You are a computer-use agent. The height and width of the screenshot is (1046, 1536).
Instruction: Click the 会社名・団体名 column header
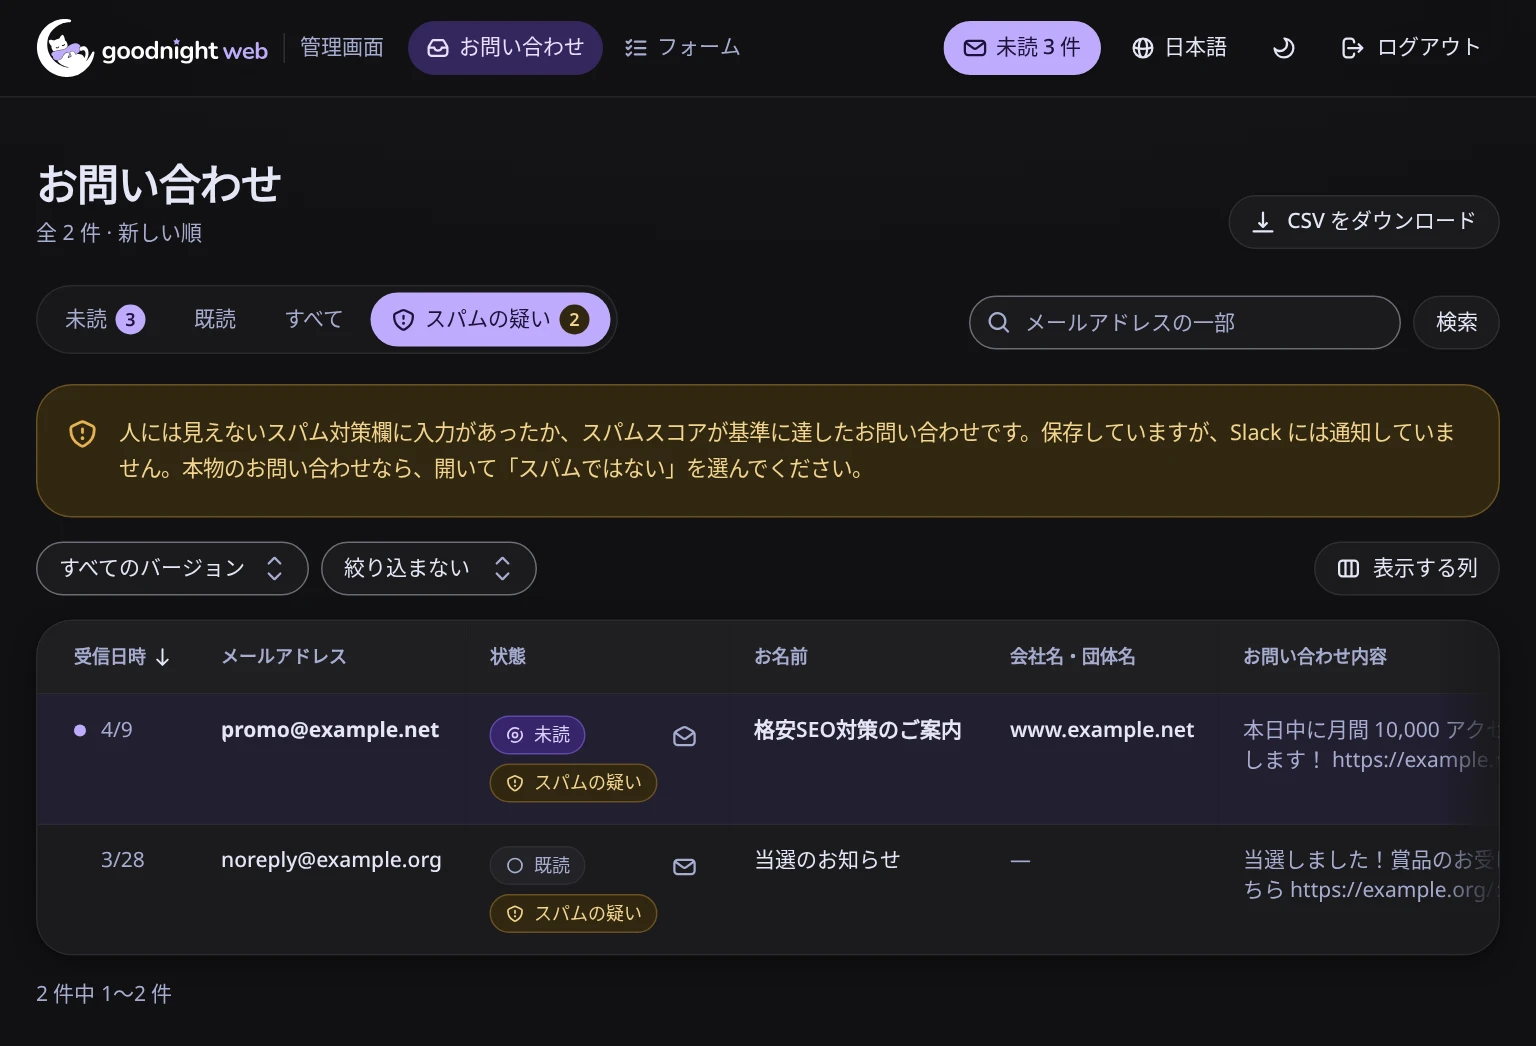pyautogui.click(x=1073, y=657)
